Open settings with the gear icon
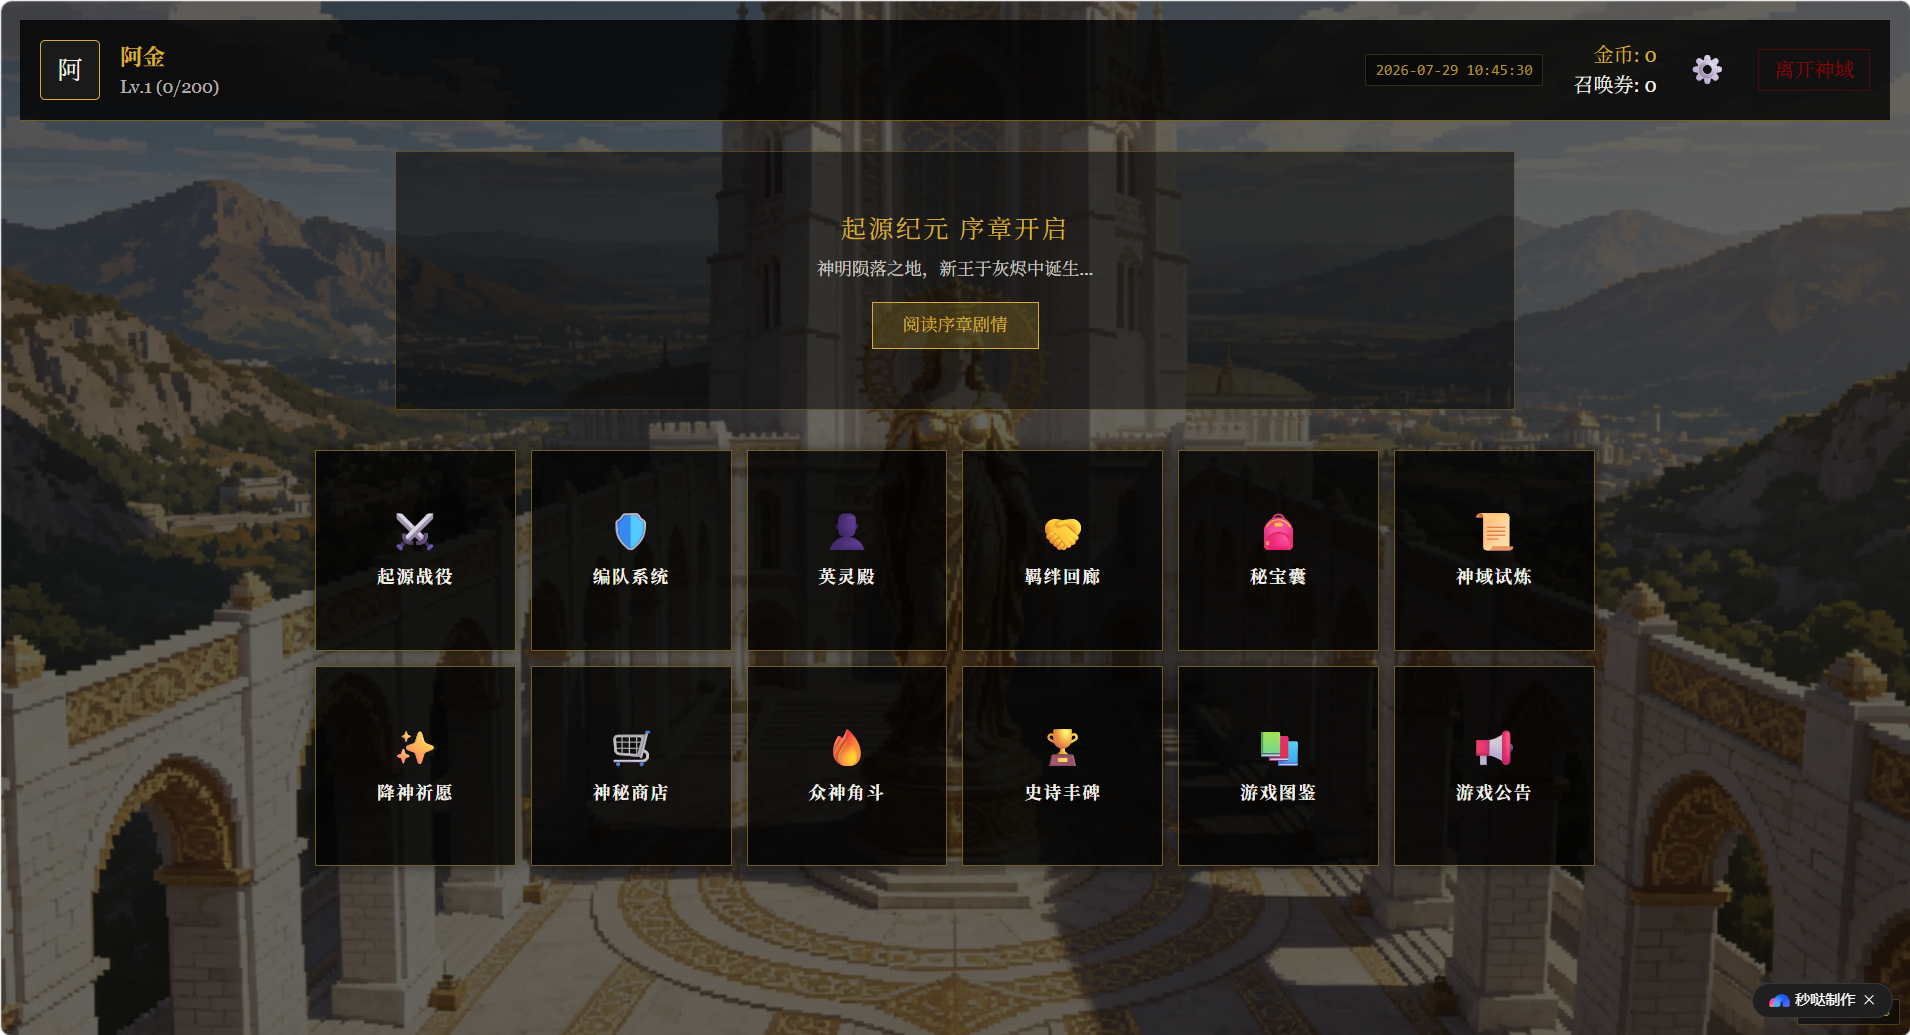1910x1035 pixels. tap(1707, 70)
